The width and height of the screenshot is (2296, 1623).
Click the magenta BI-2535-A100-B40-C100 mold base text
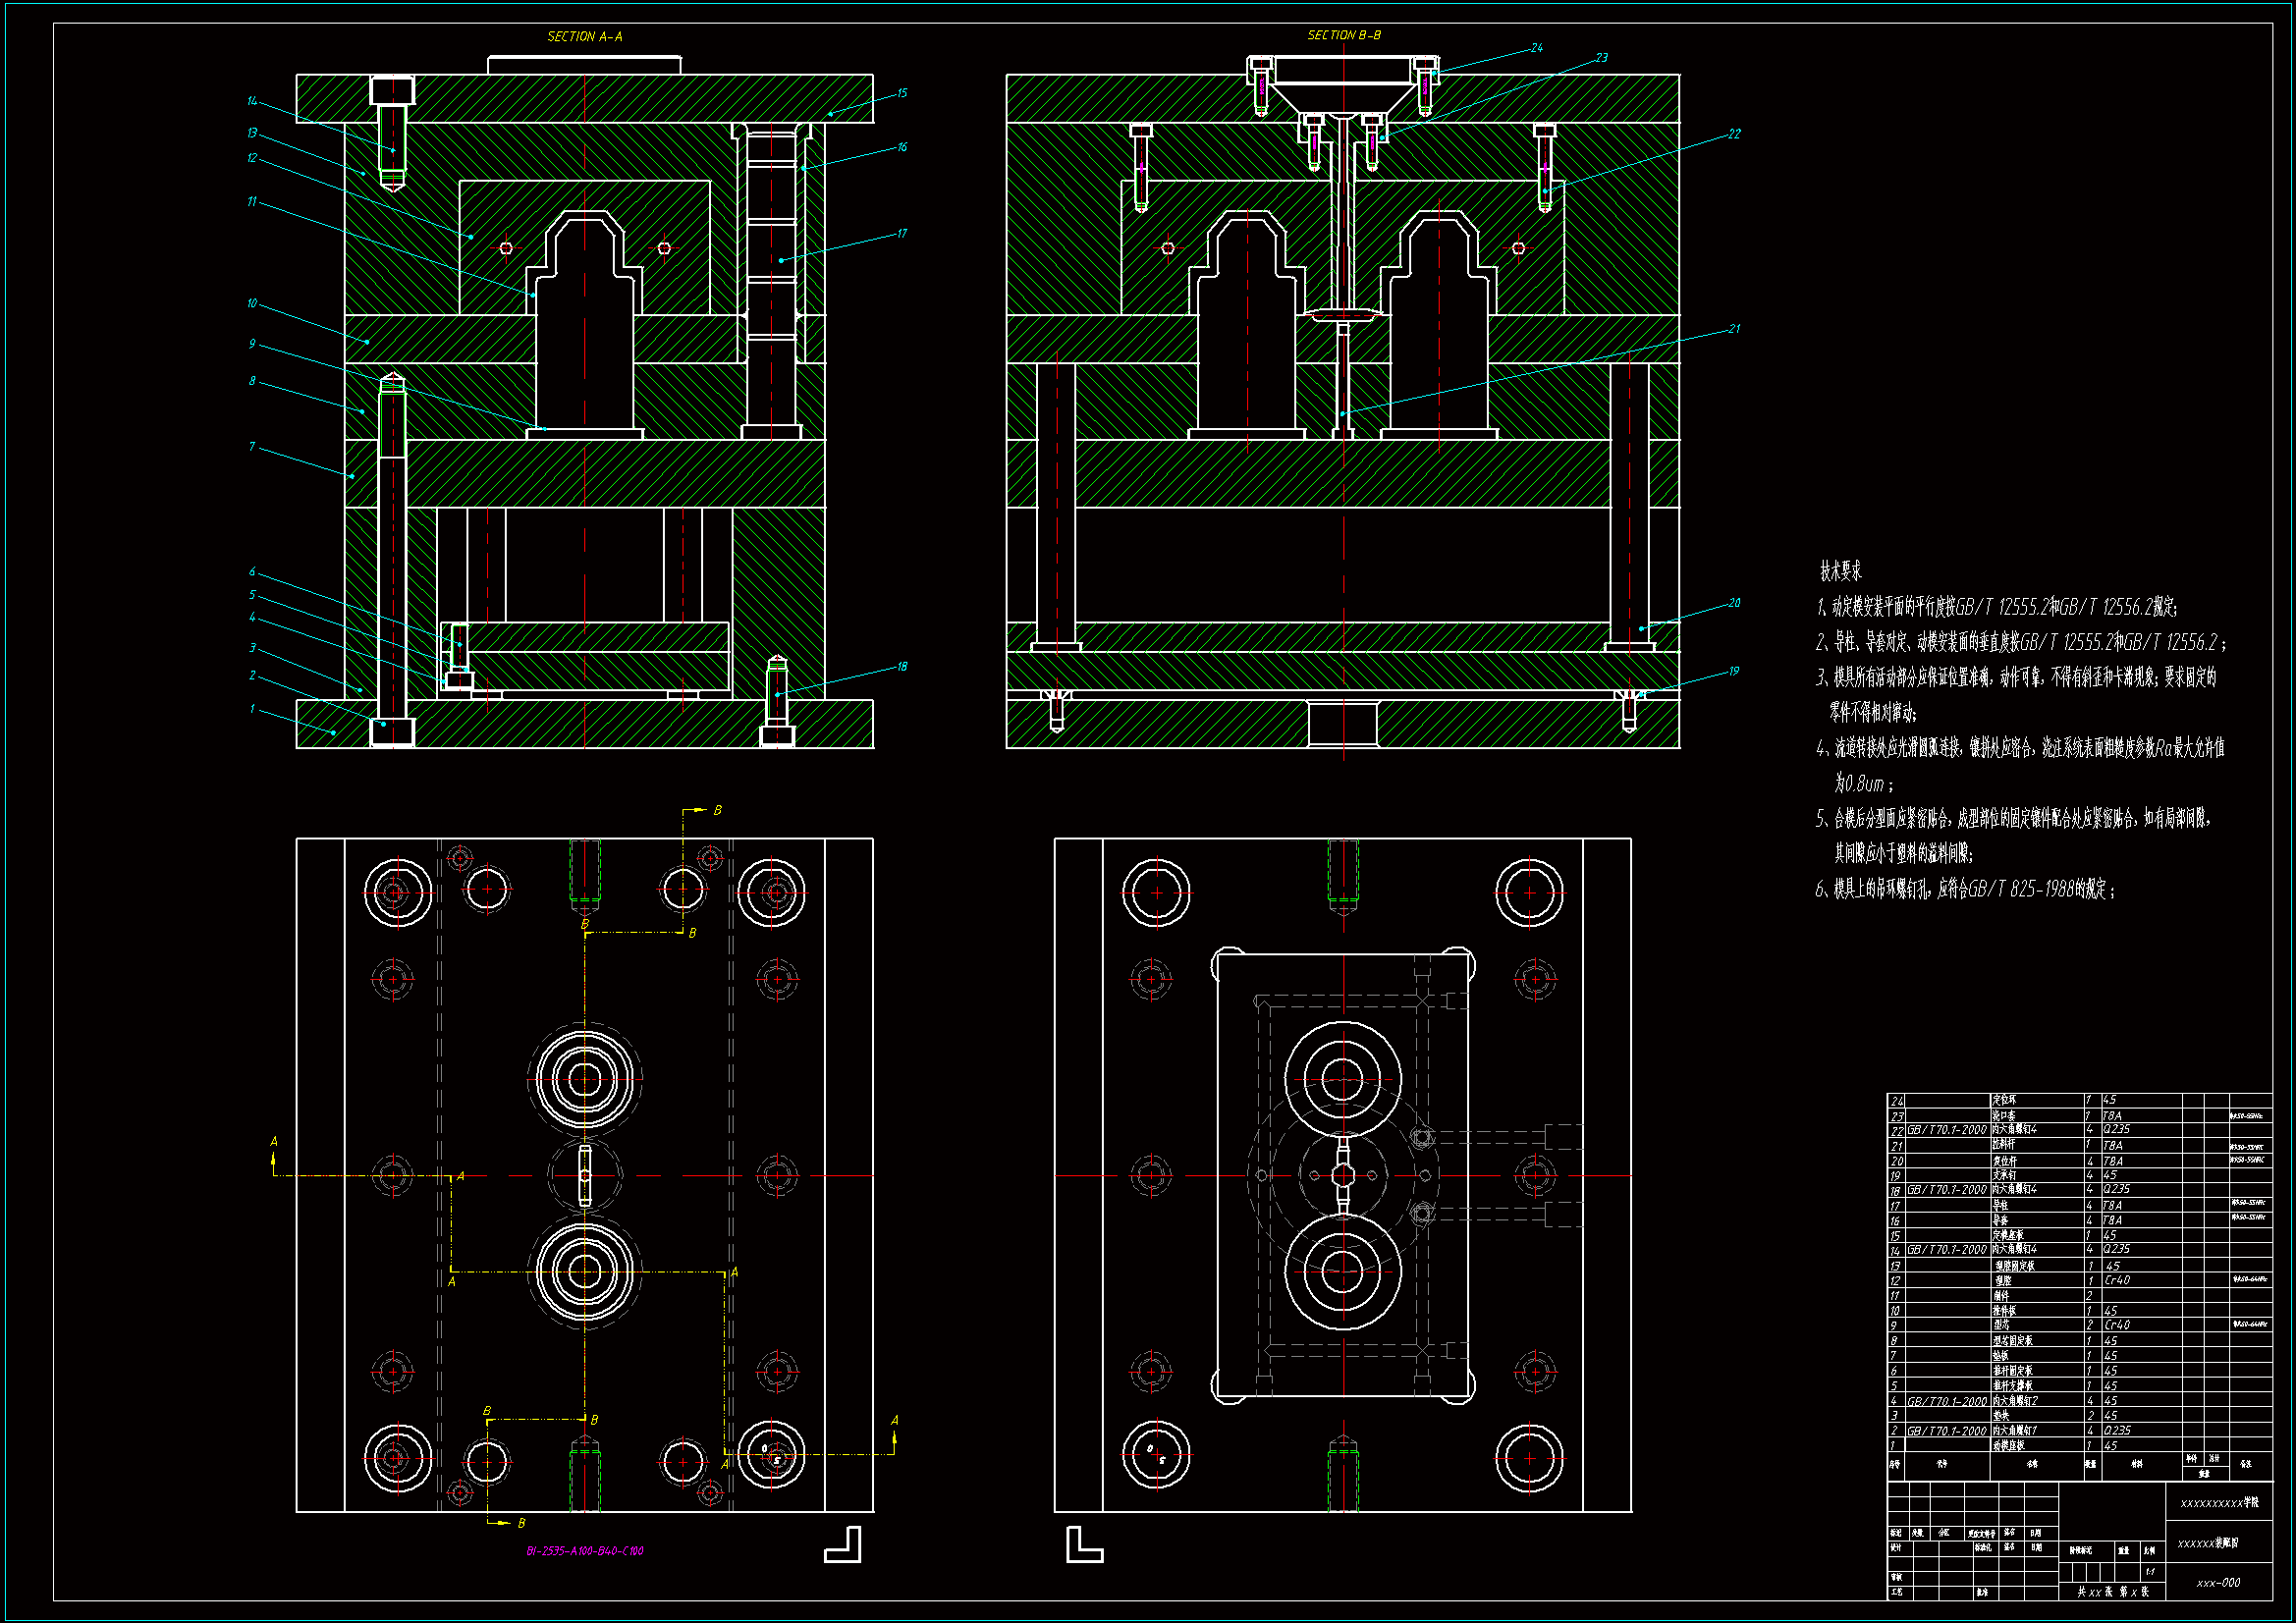[x=585, y=1551]
